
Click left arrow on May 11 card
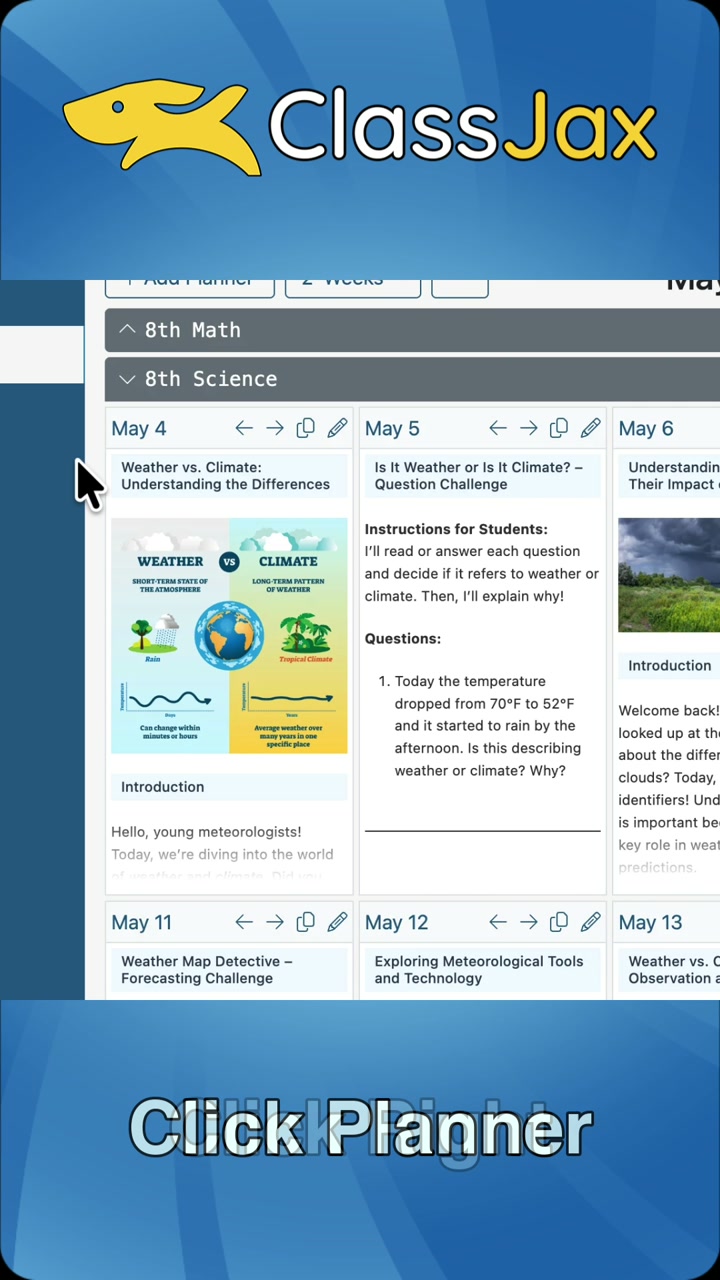[x=244, y=922]
